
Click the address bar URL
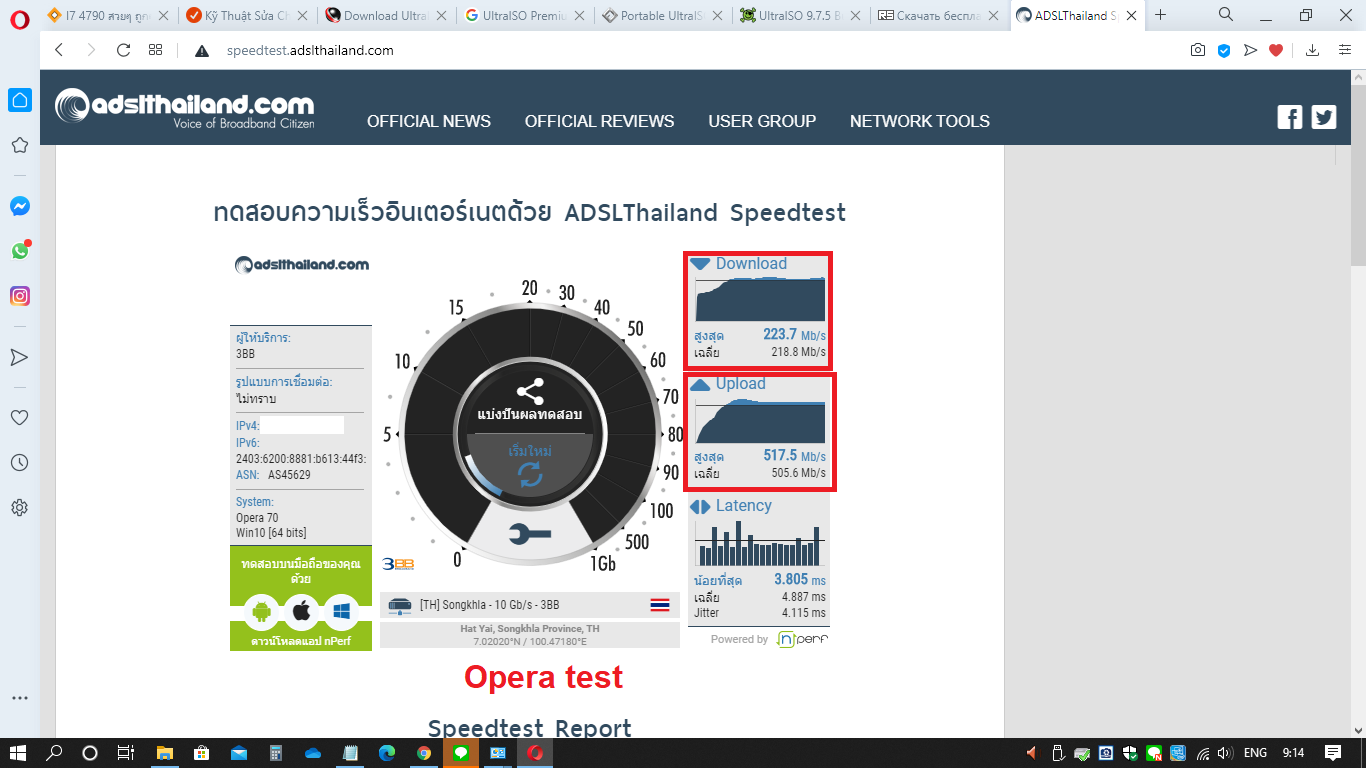pyautogui.click(x=309, y=51)
